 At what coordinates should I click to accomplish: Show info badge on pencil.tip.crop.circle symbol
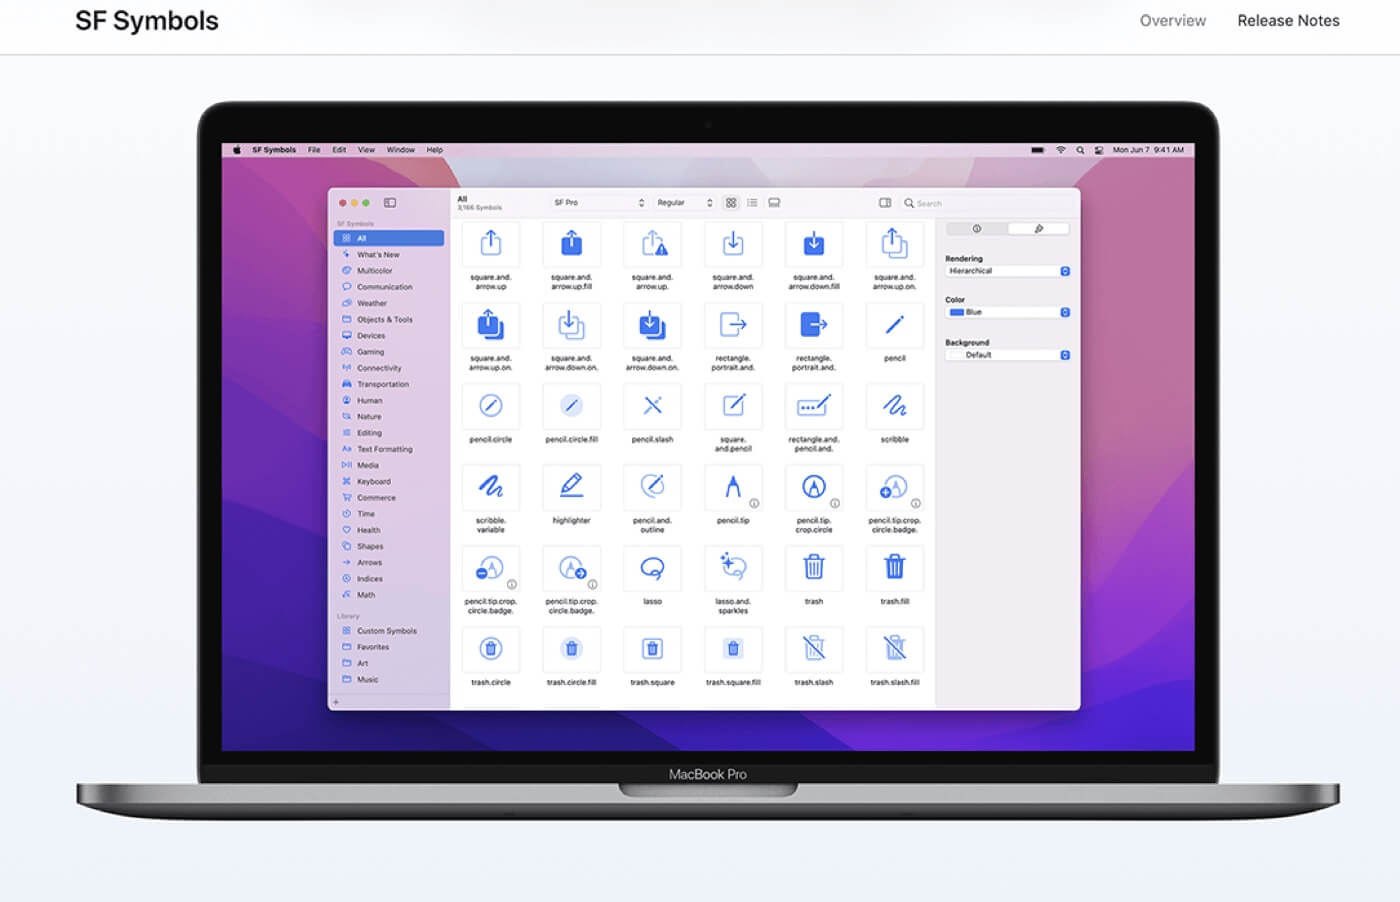pyautogui.click(x=835, y=503)
